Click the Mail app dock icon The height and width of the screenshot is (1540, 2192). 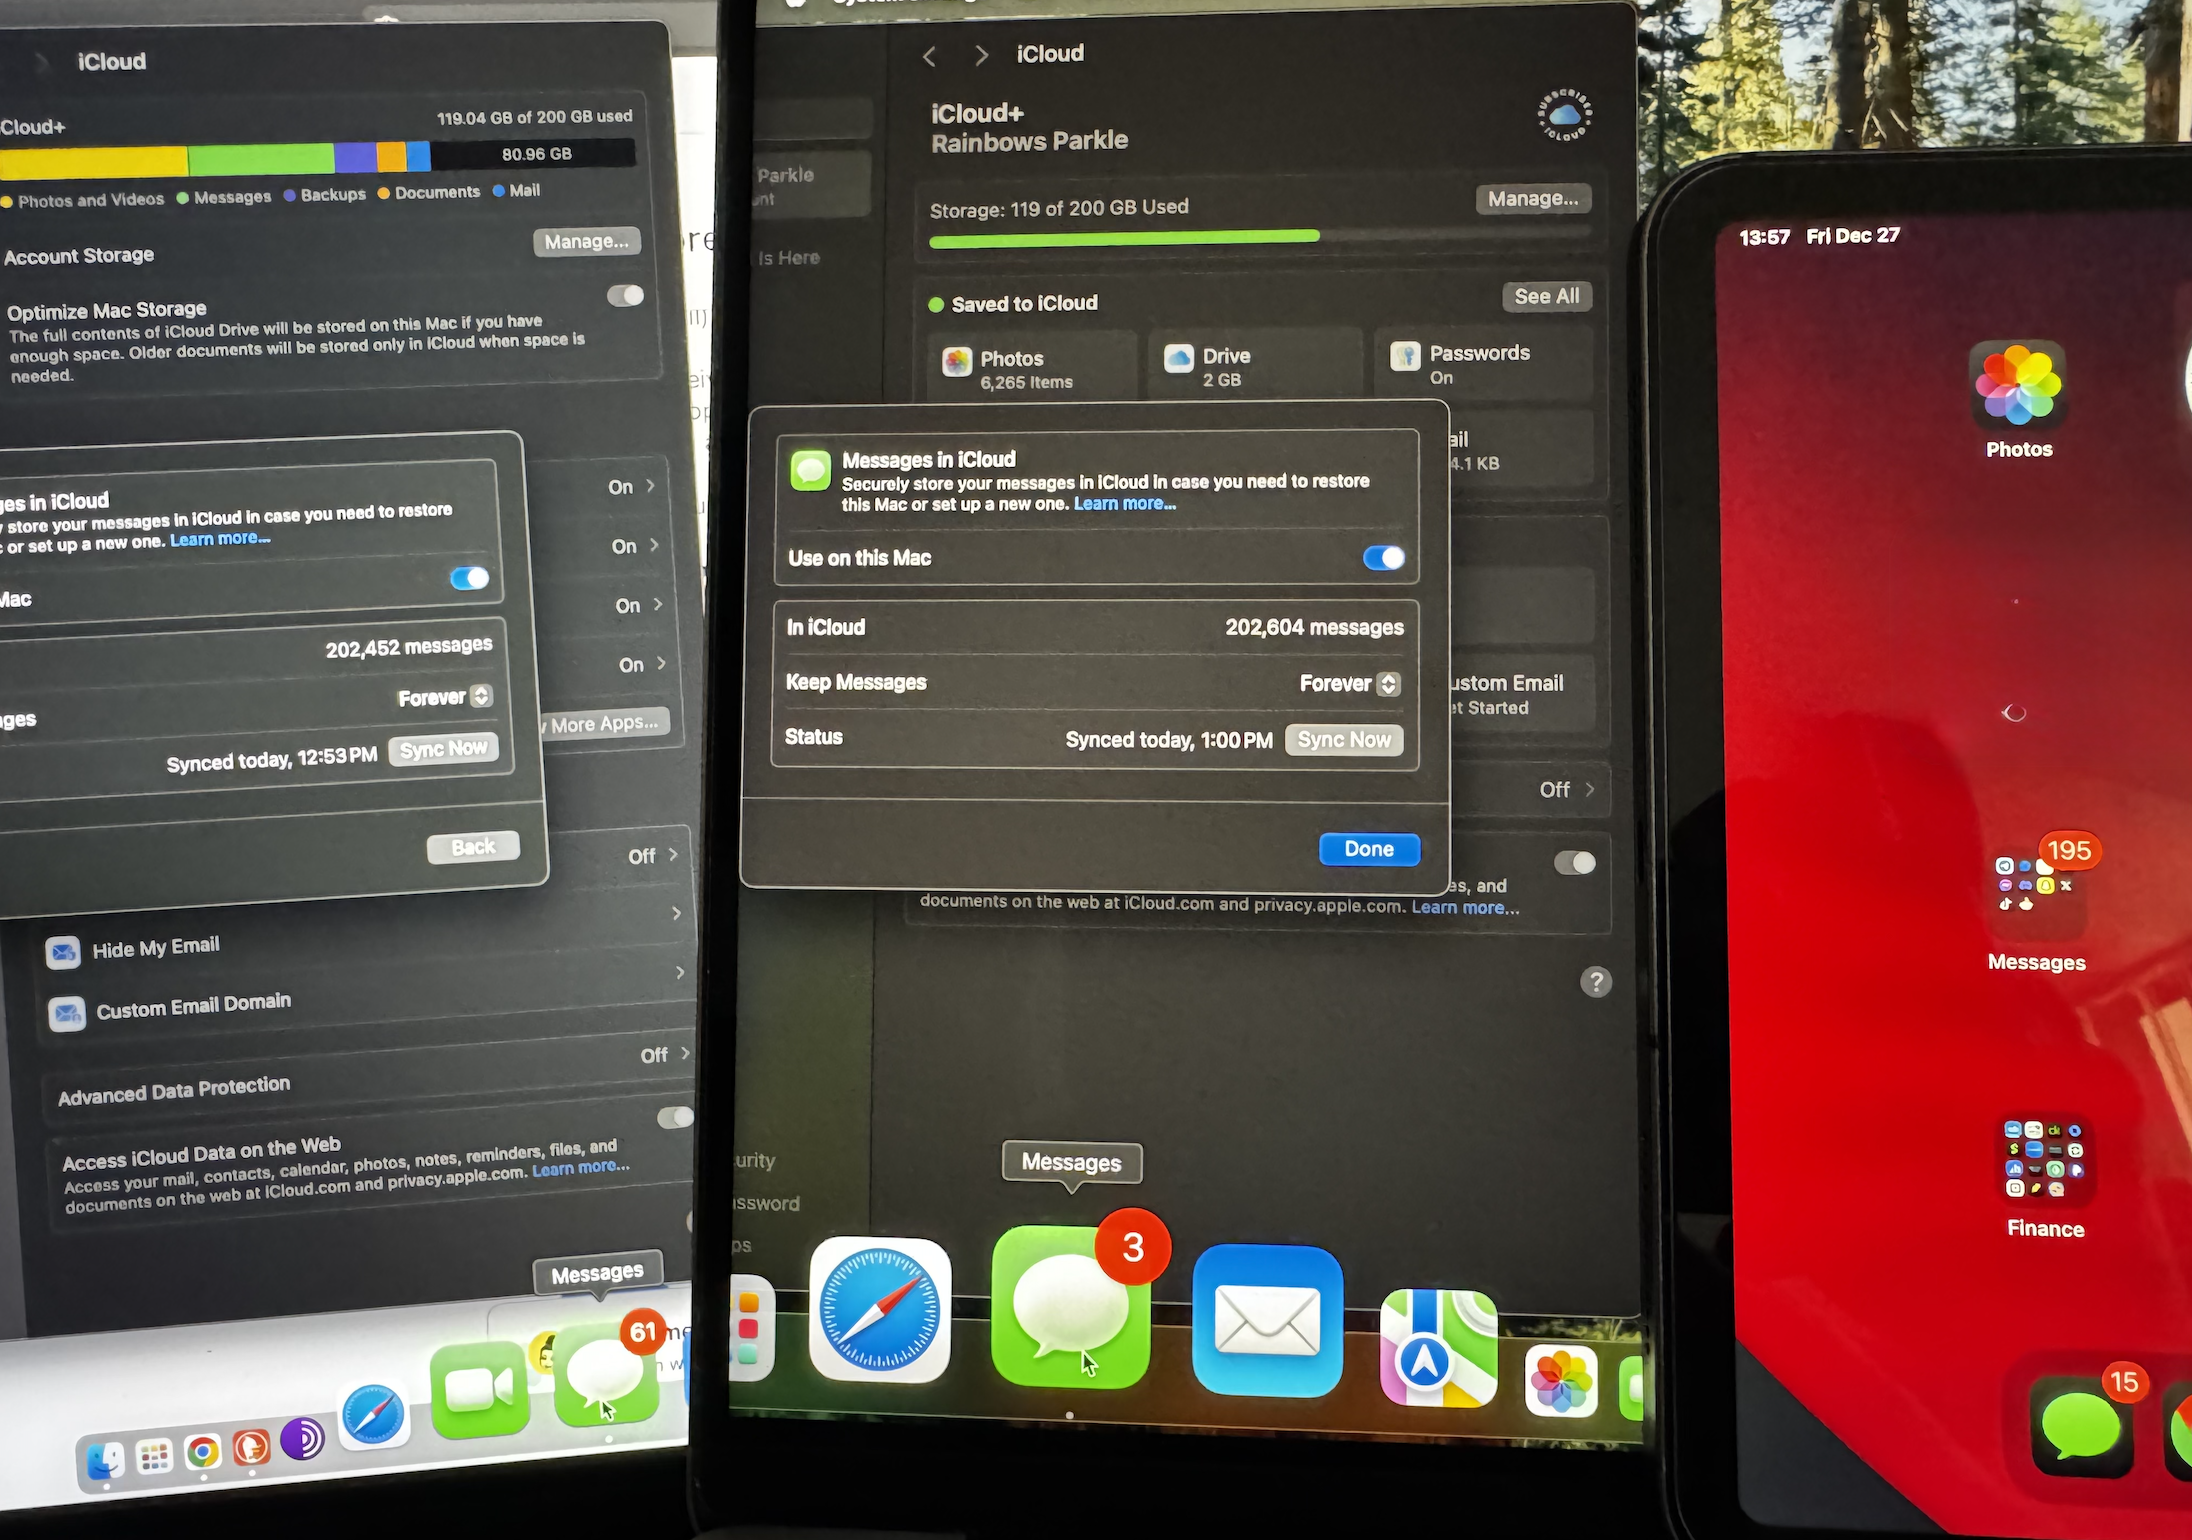click(x=1266, y=1320)
